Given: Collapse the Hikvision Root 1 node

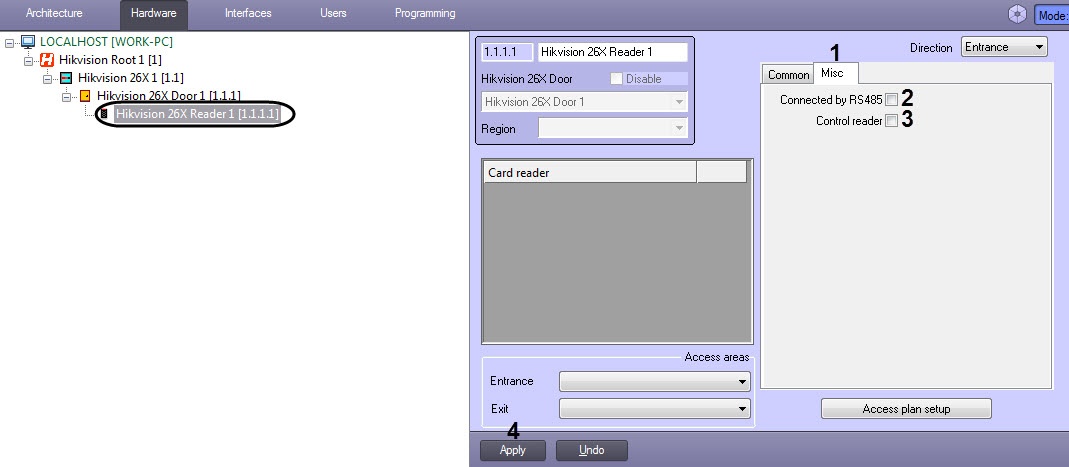Looking at the screenshot, I should coord(28,60).
